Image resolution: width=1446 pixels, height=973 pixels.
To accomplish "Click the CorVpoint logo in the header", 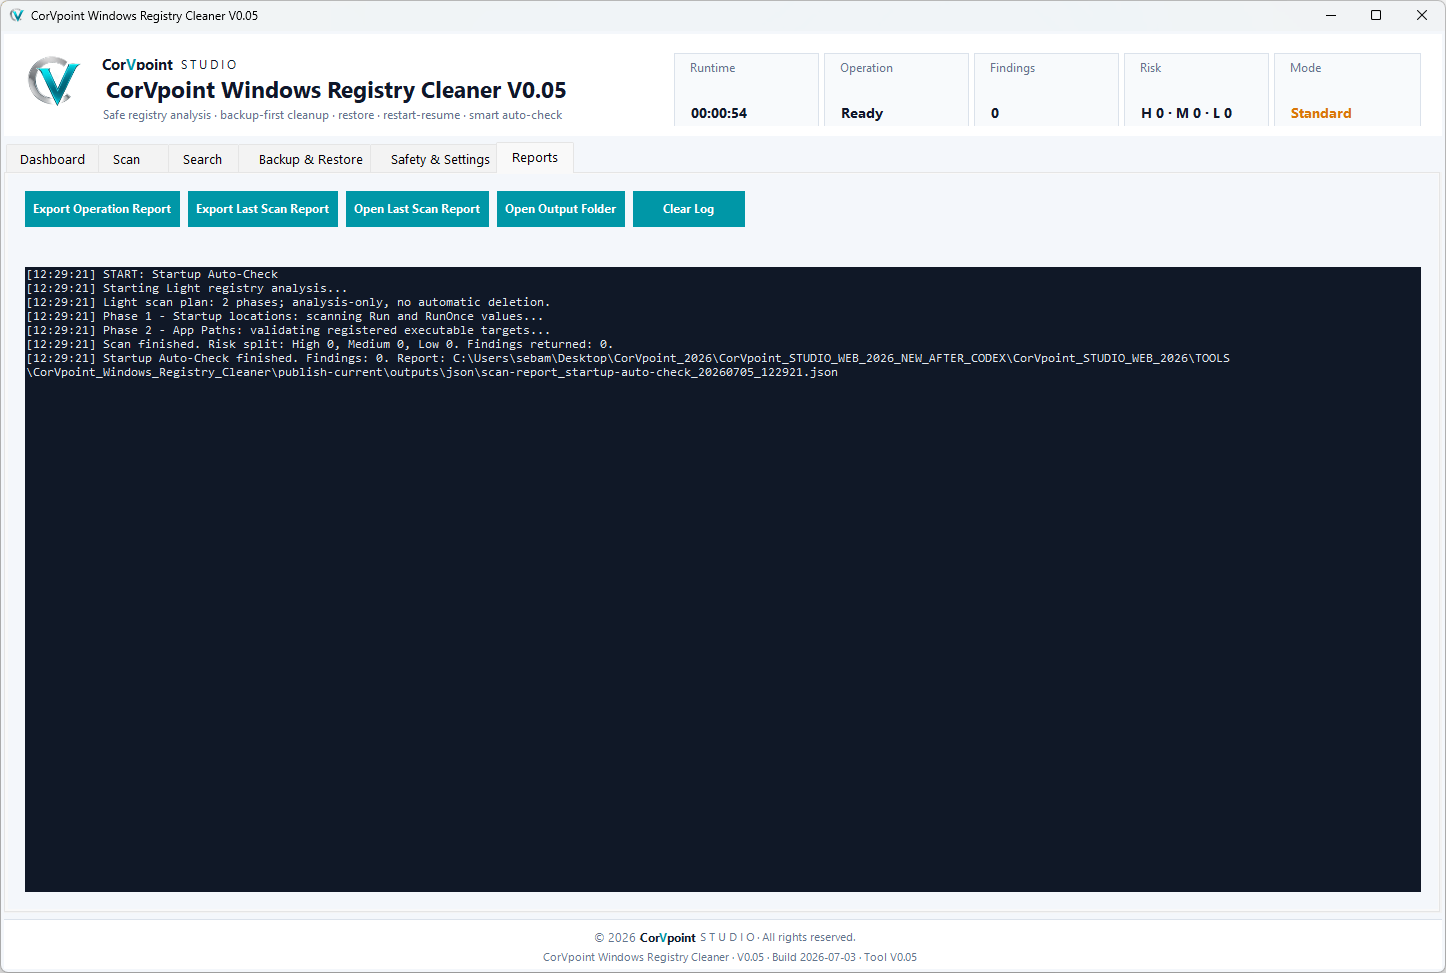I will click(x=54, y=82).
